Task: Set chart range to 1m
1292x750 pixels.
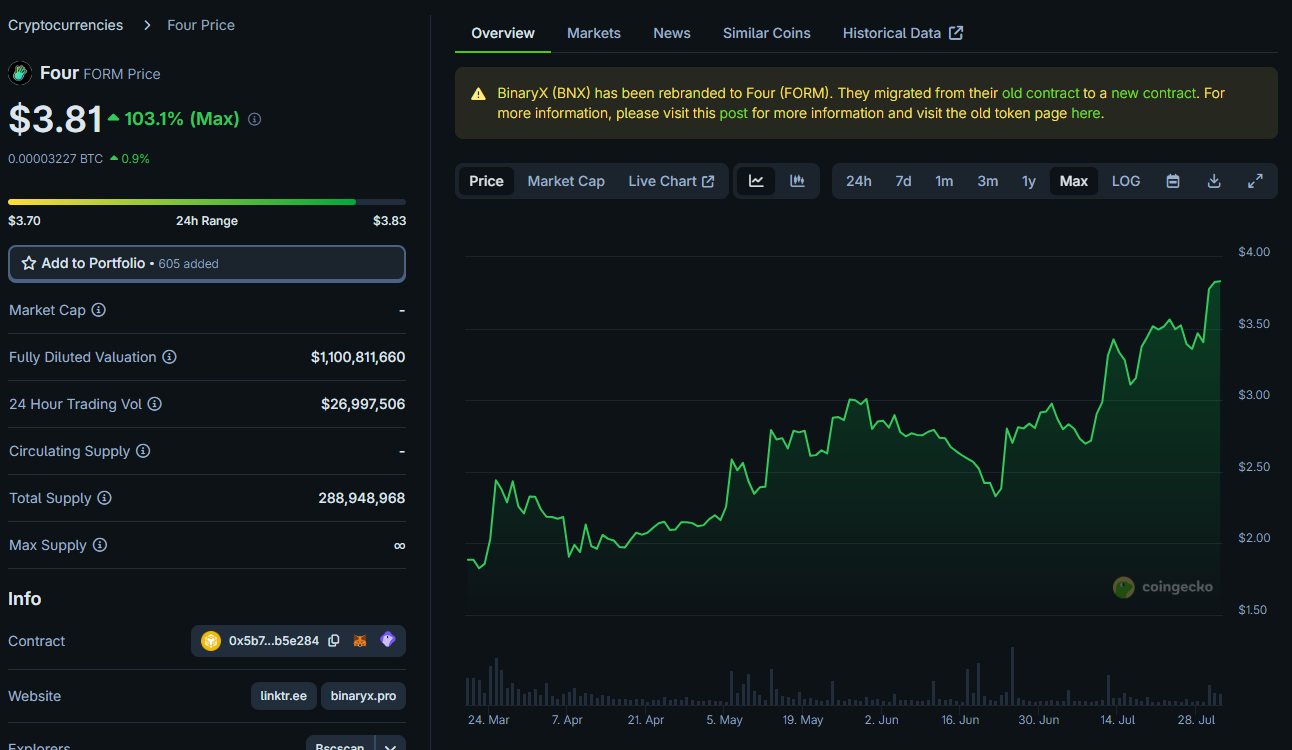Action: click(x=944, y=181)
